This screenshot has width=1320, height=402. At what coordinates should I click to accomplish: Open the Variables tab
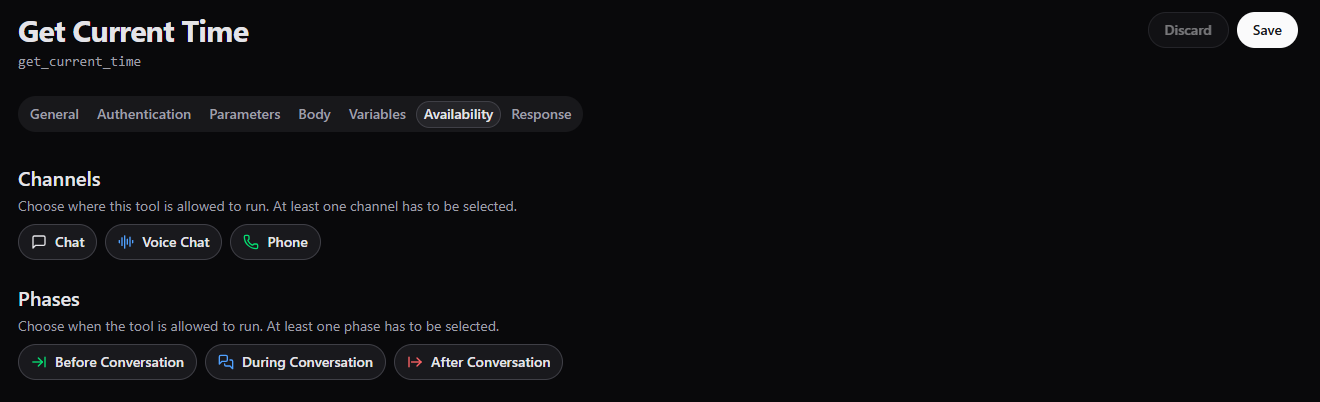[377, 114]
